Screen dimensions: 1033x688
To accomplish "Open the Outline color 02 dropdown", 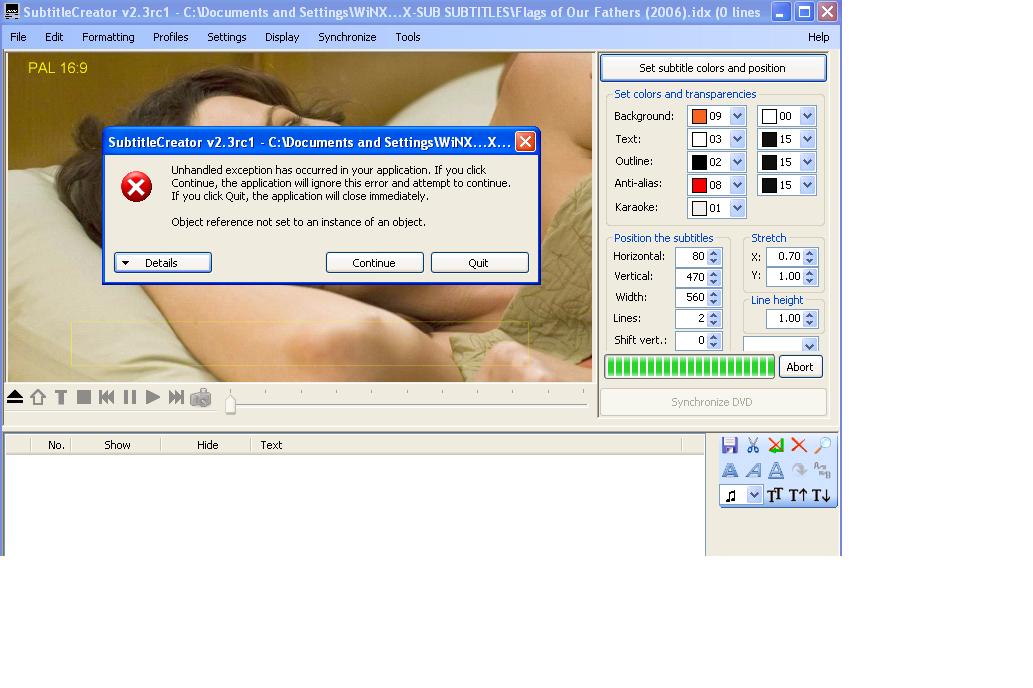I will point(737,162).
